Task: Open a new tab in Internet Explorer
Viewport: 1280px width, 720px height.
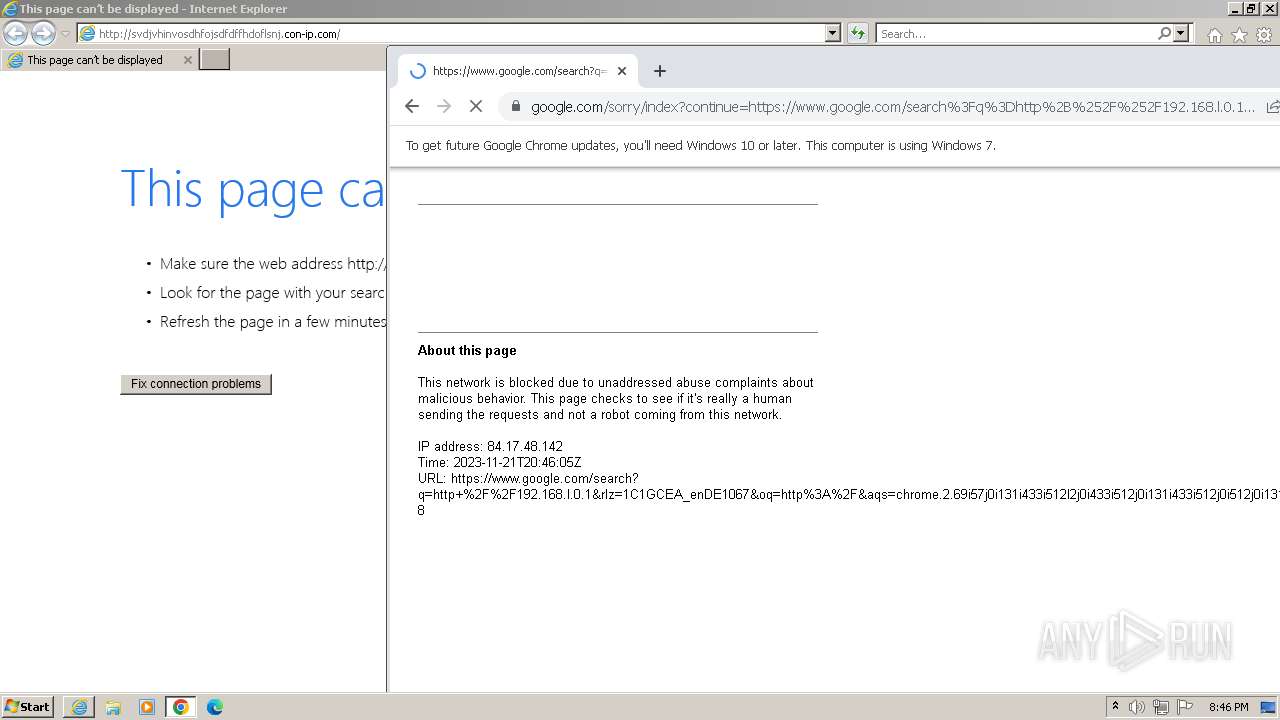Action: 215,60
